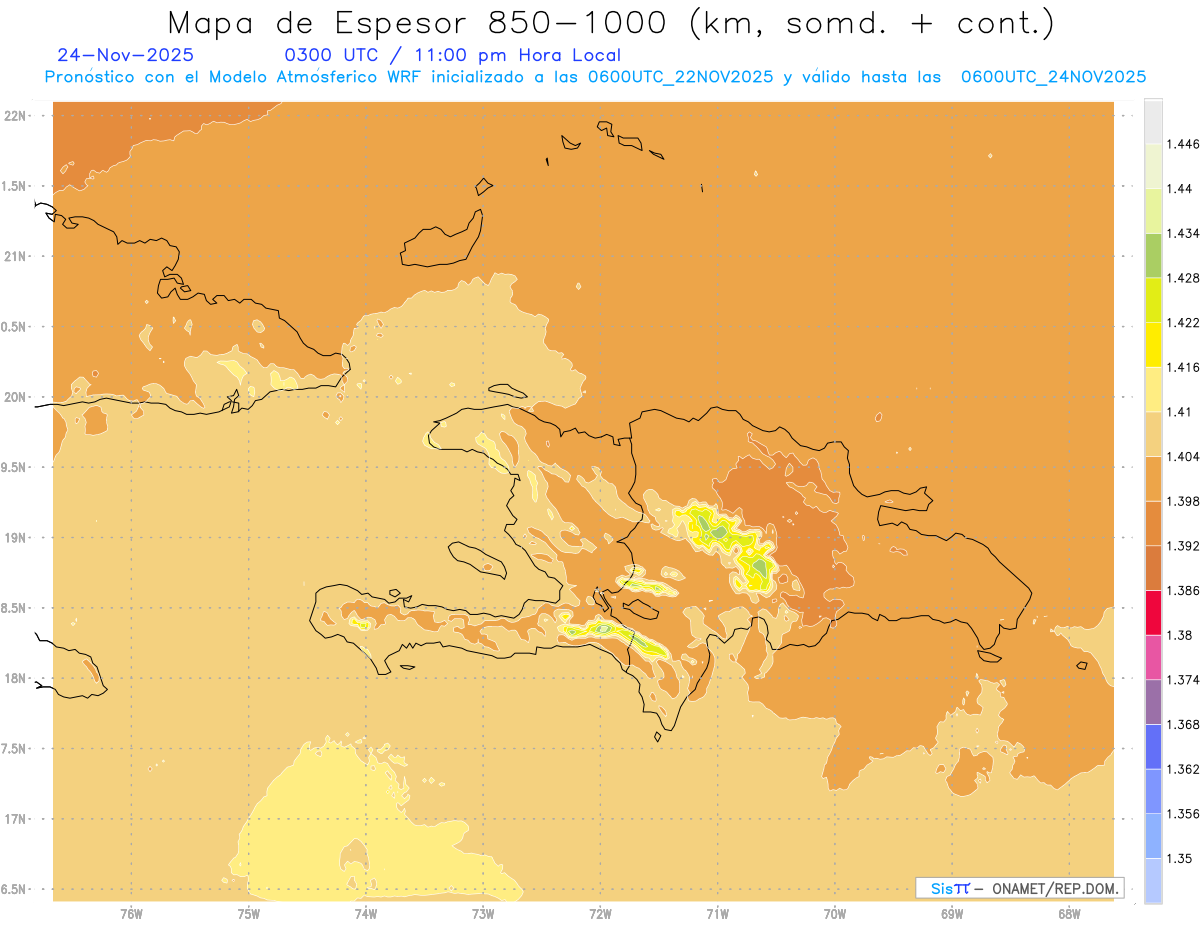
Task: Click legend value '1.446'
Action: click(x=1183, y=144)
